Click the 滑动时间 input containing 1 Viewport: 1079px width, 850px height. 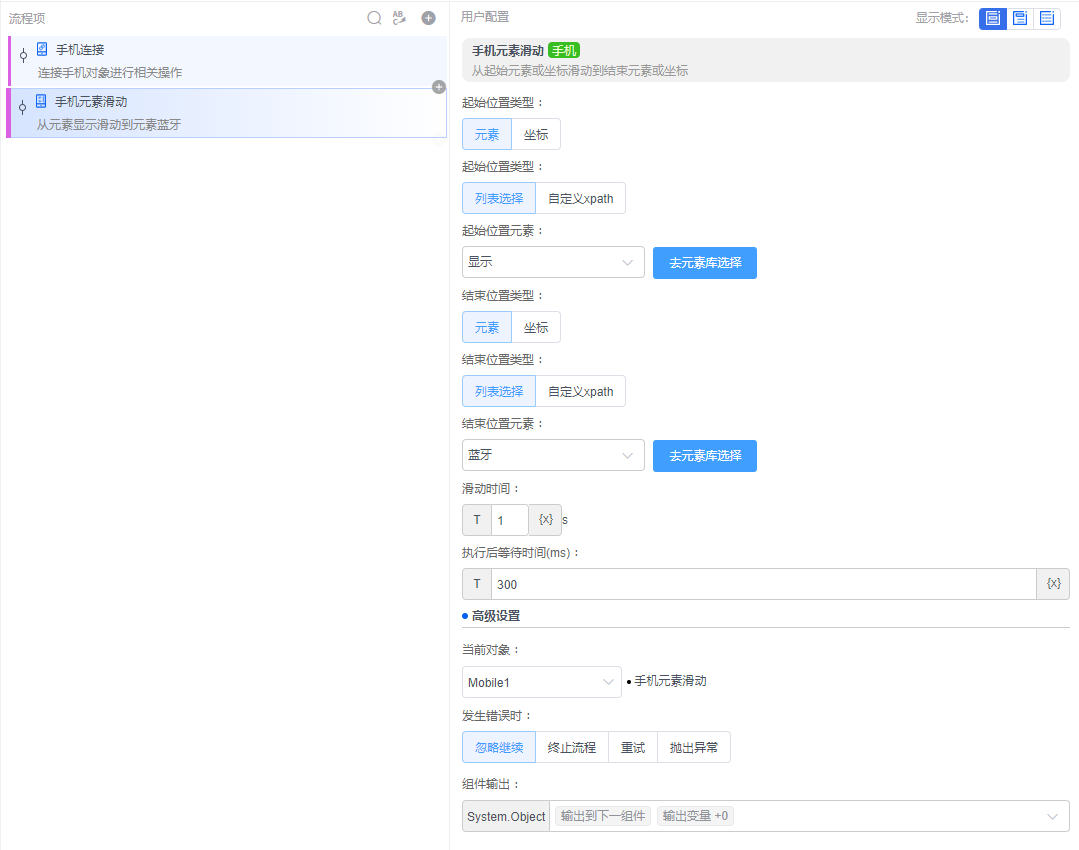click(x=510, y=519)
